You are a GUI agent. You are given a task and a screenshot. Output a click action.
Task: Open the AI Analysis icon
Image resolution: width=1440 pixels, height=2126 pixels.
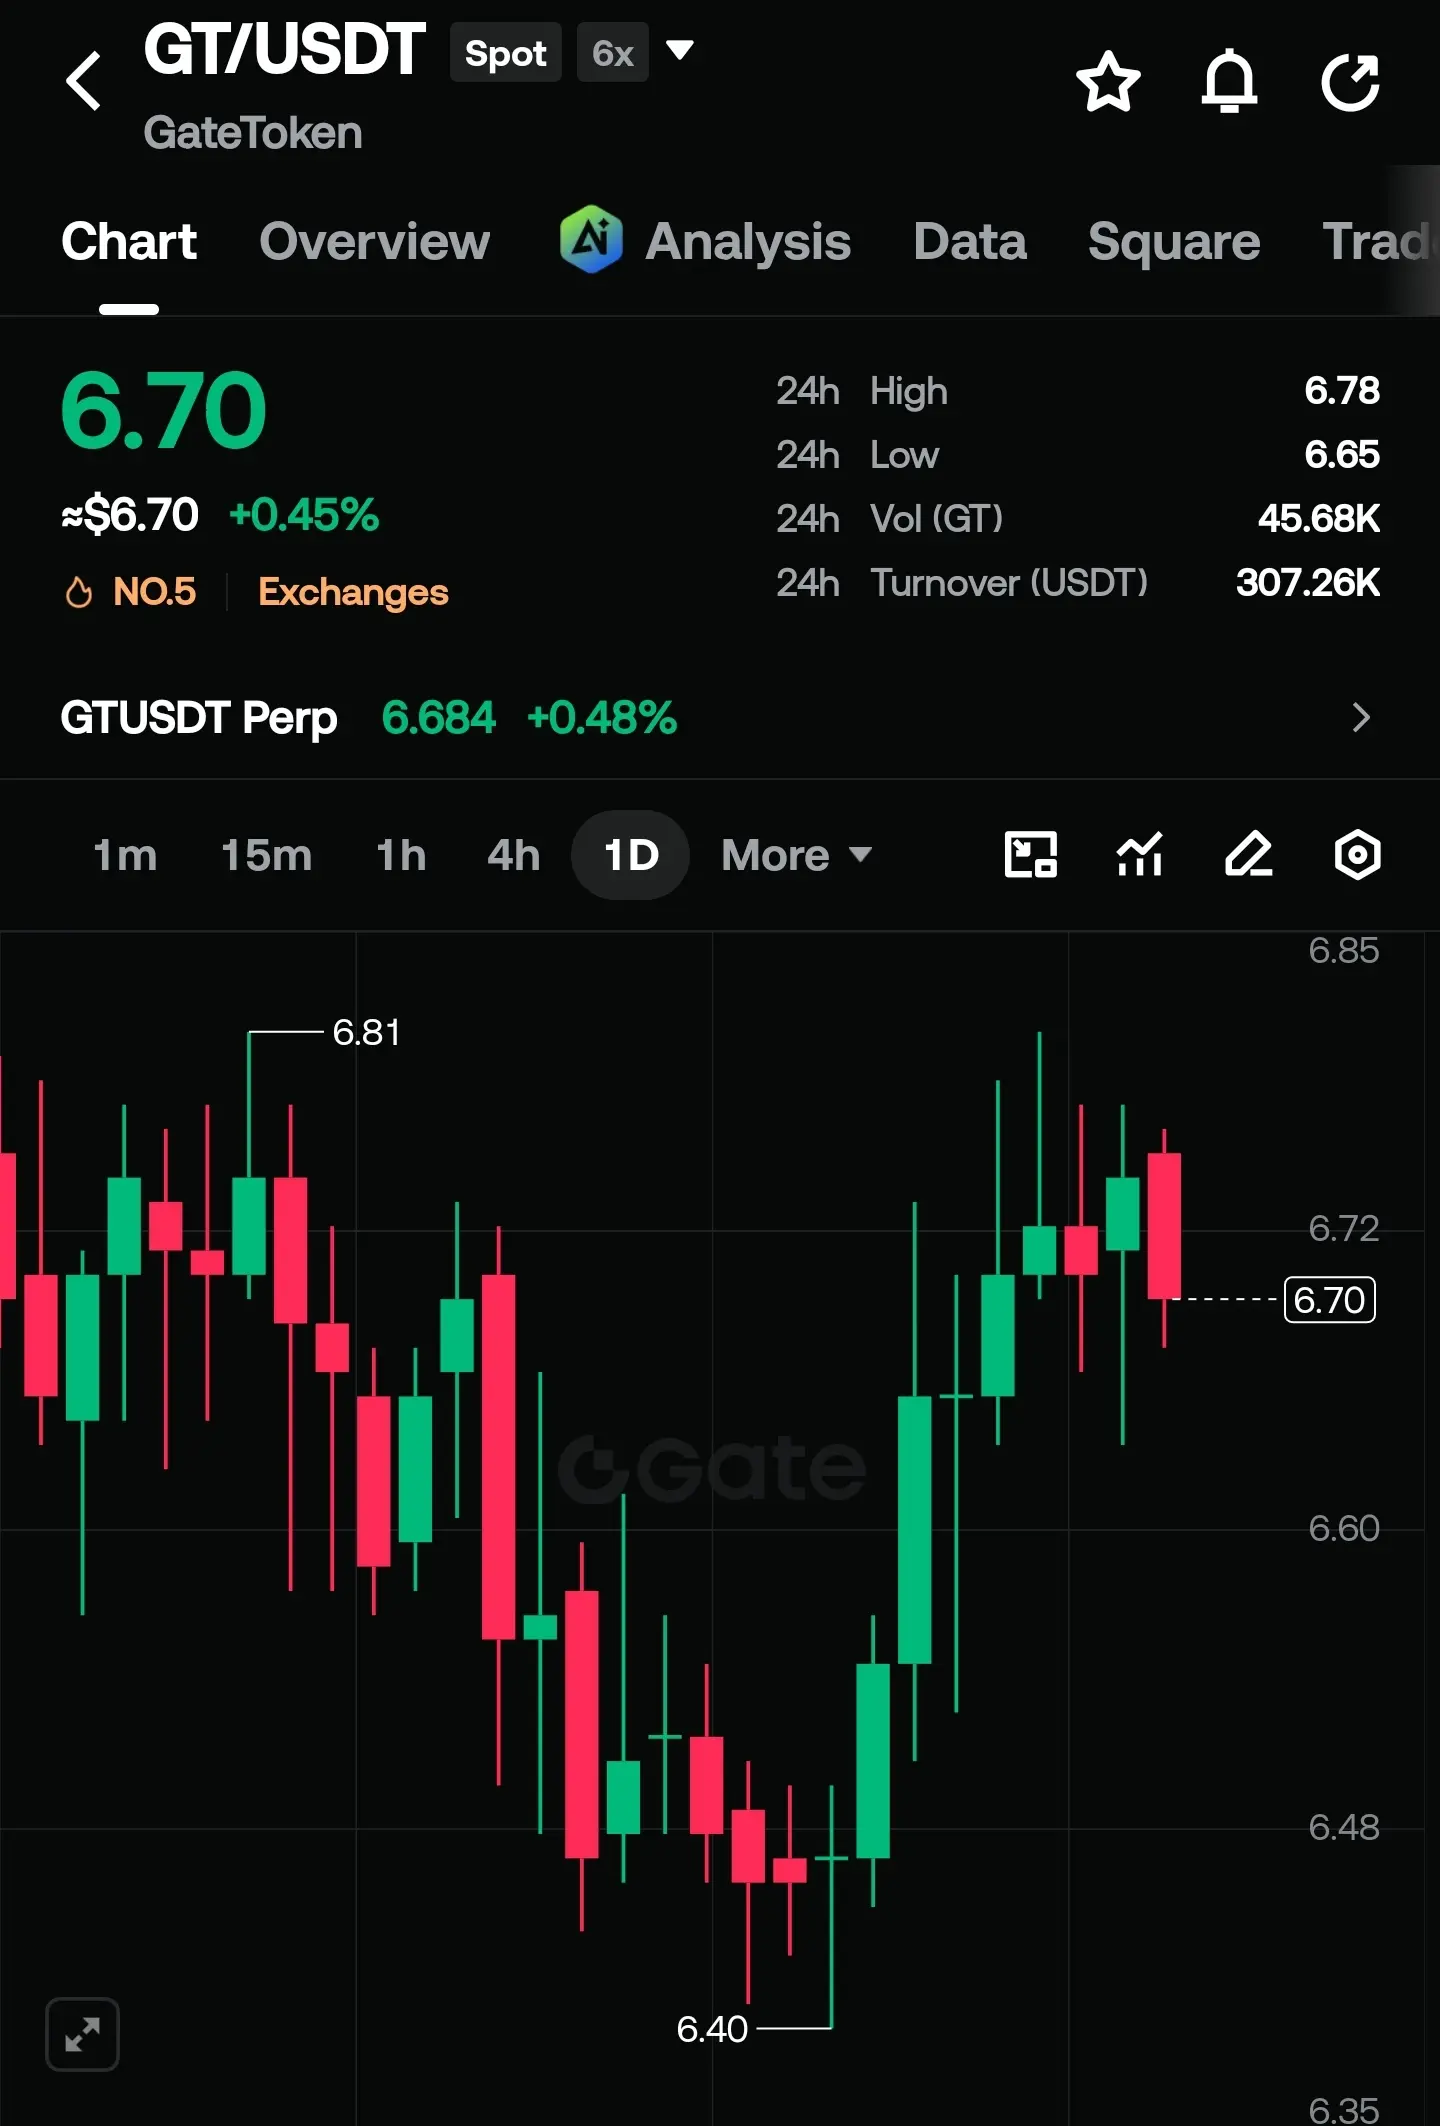click(x=591, y=240)
